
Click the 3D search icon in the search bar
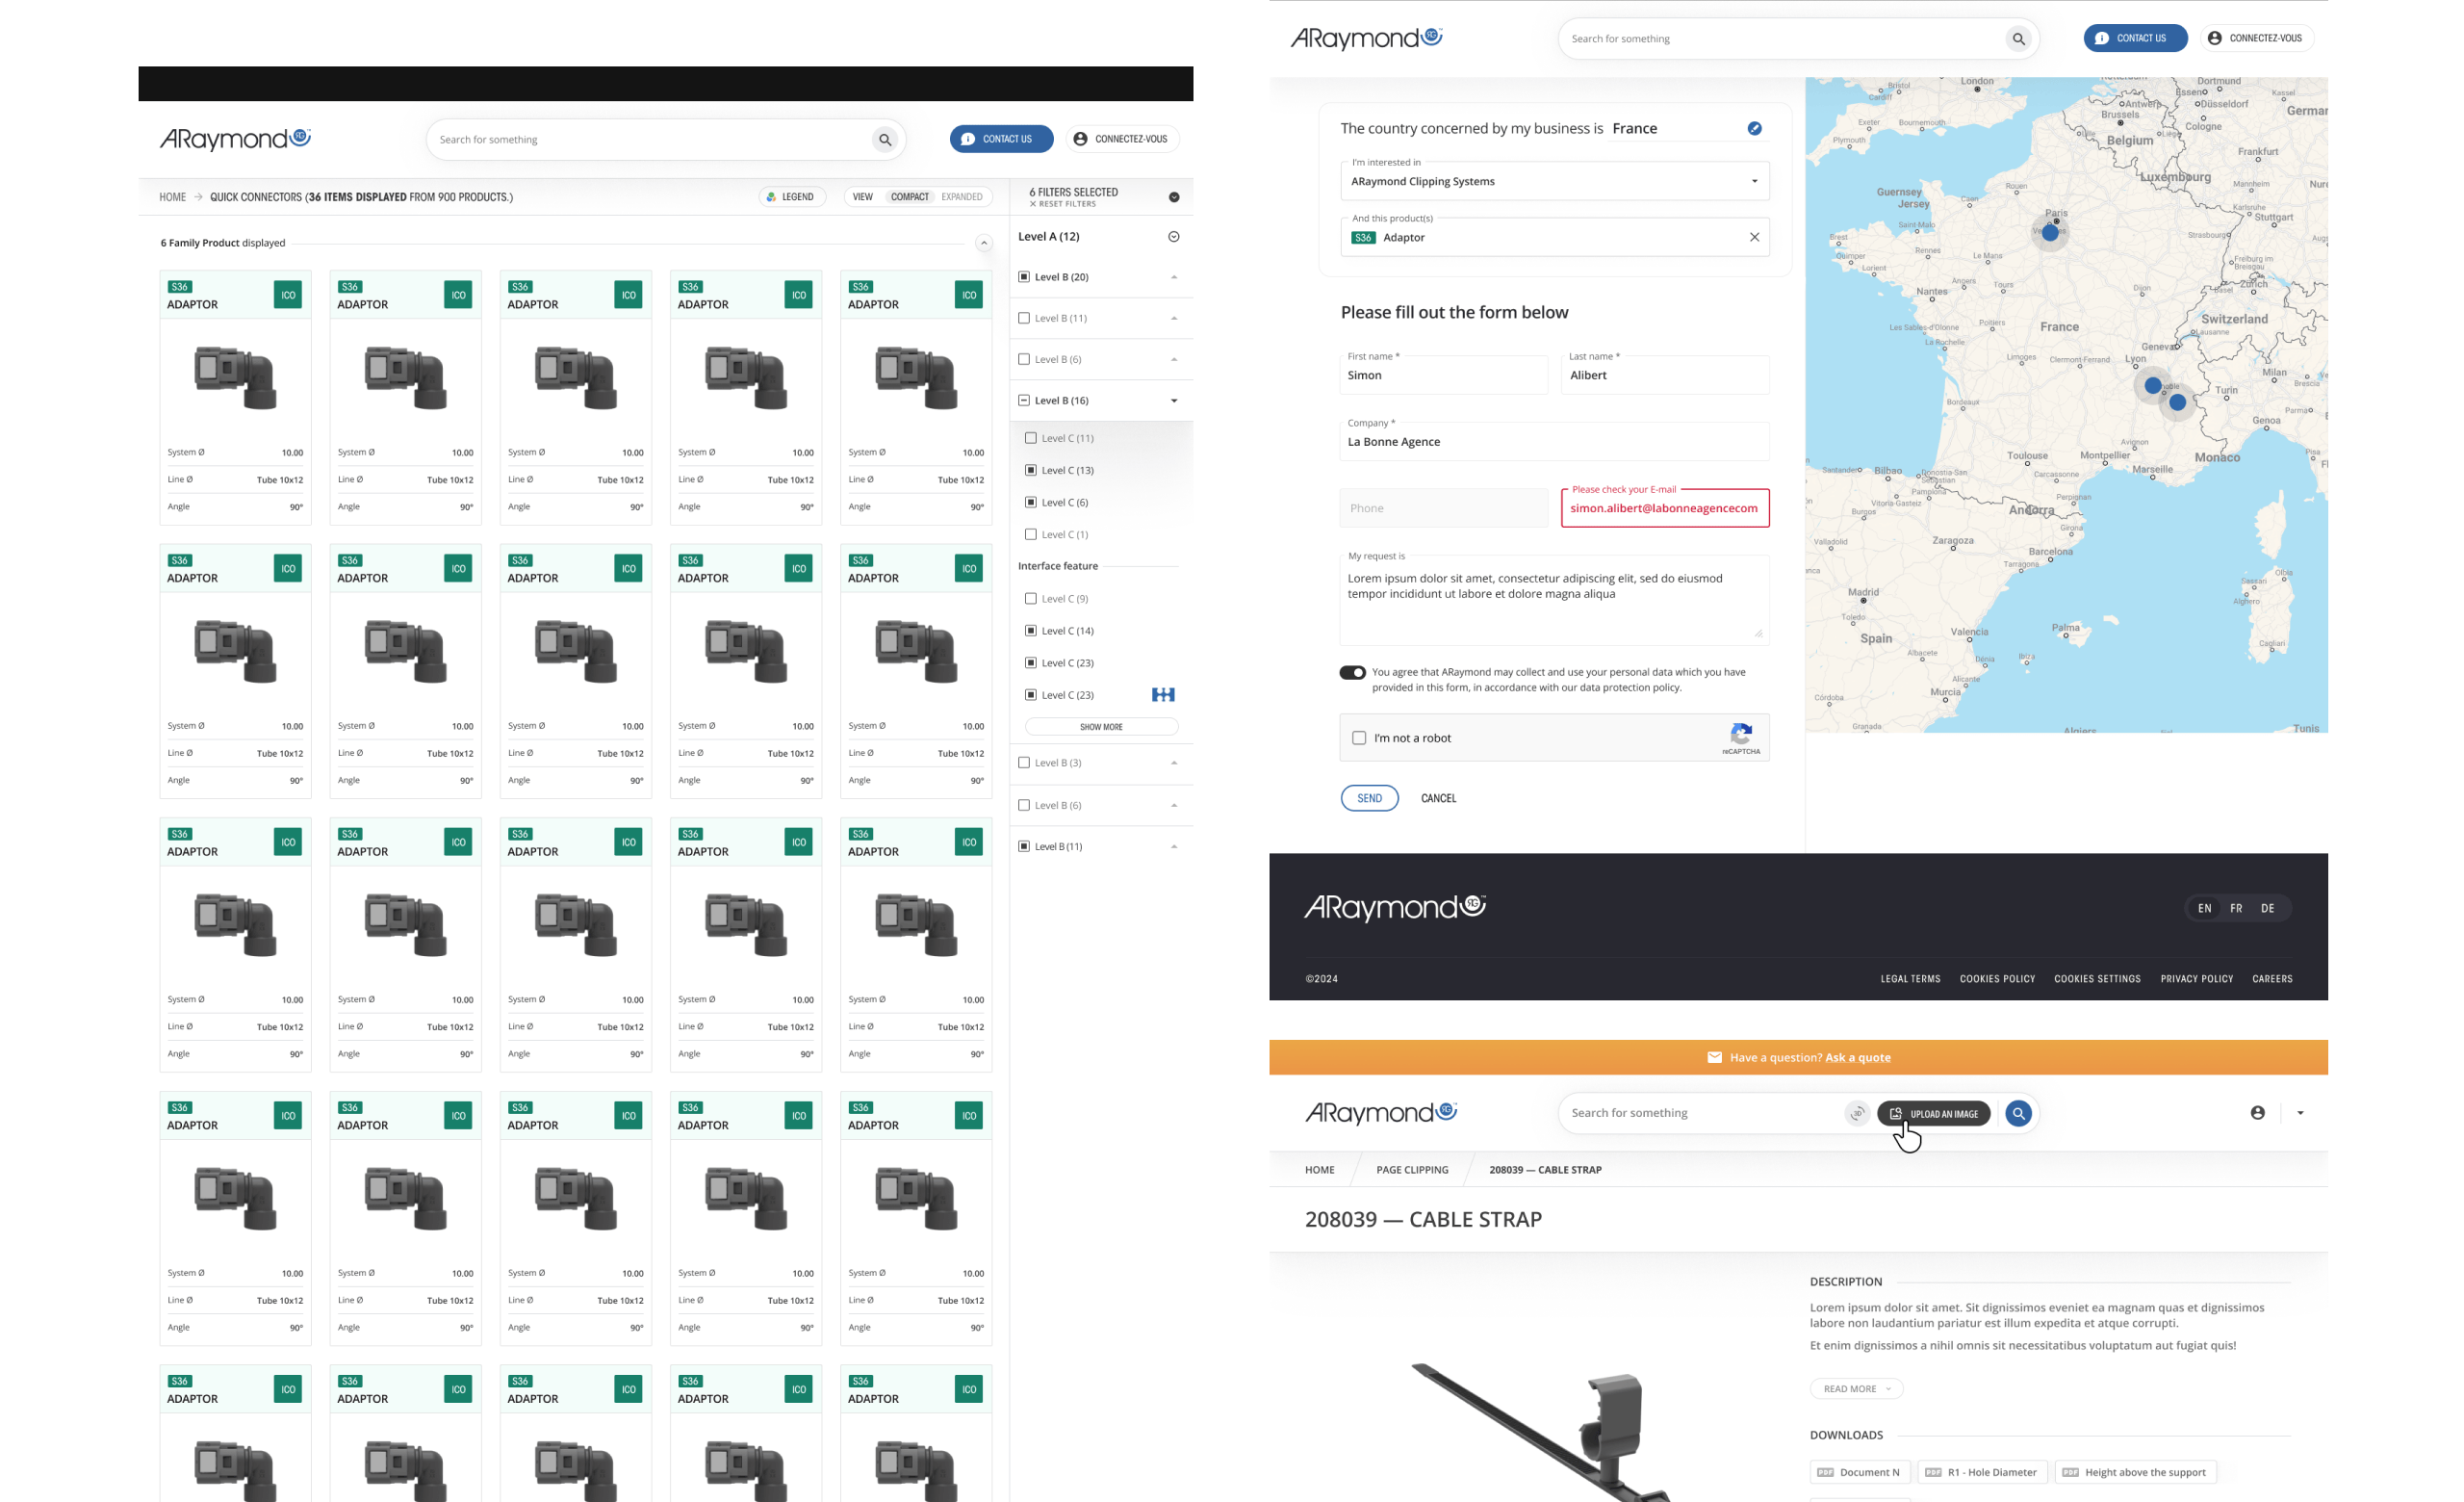(x=1856, y=1113)
